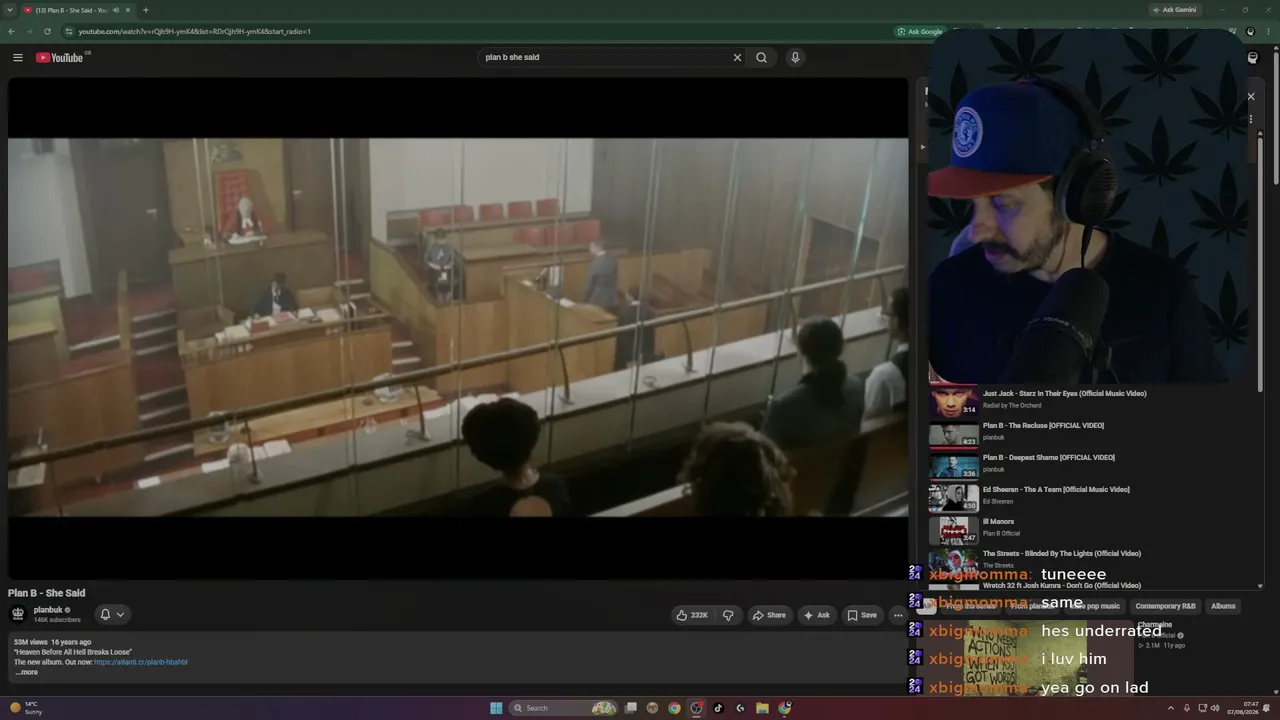Click the Windows taskbar Search box
This screenshot has width=1280, height=720.
click(x=564, y=708)
